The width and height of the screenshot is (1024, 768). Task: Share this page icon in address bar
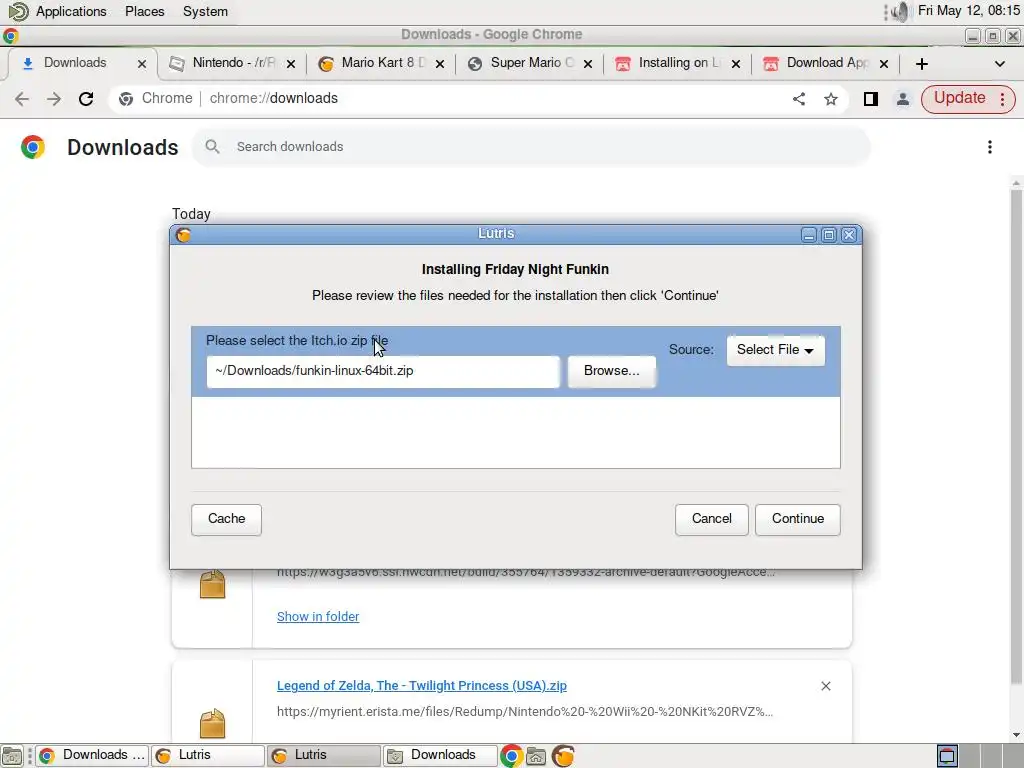[799, 99]
